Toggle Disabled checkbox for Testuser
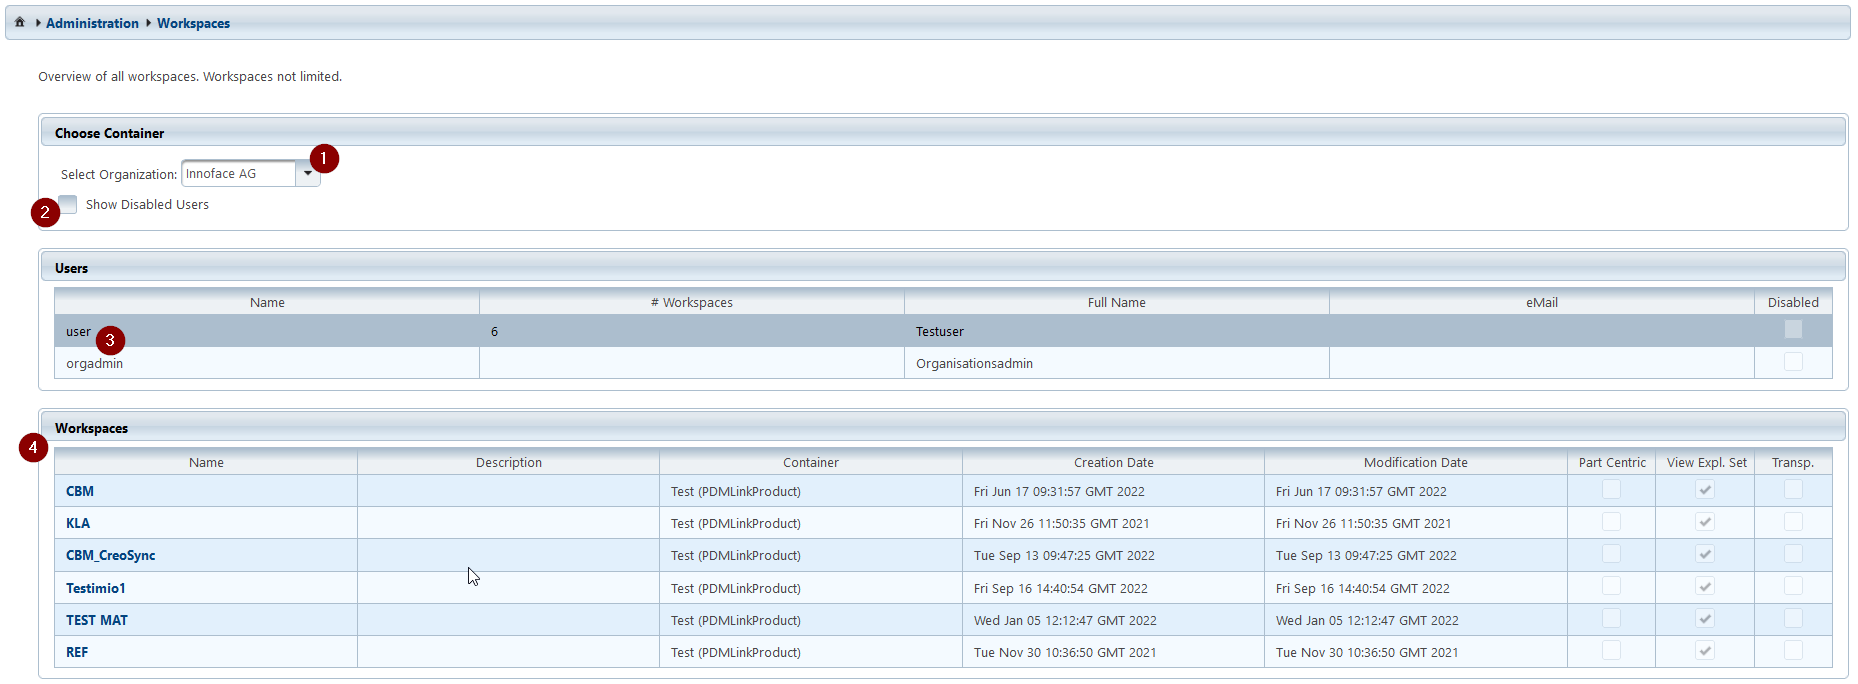 tap(1793, 330)
